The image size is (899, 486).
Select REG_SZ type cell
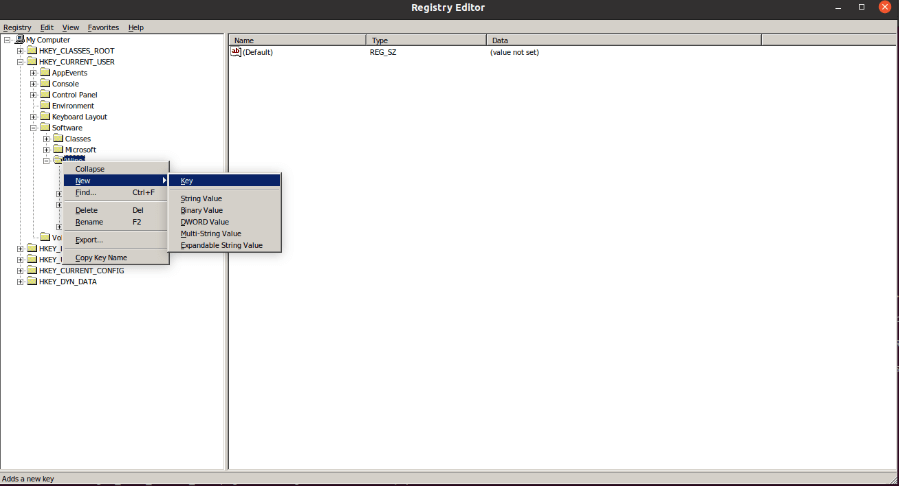[x=383, y=52]
